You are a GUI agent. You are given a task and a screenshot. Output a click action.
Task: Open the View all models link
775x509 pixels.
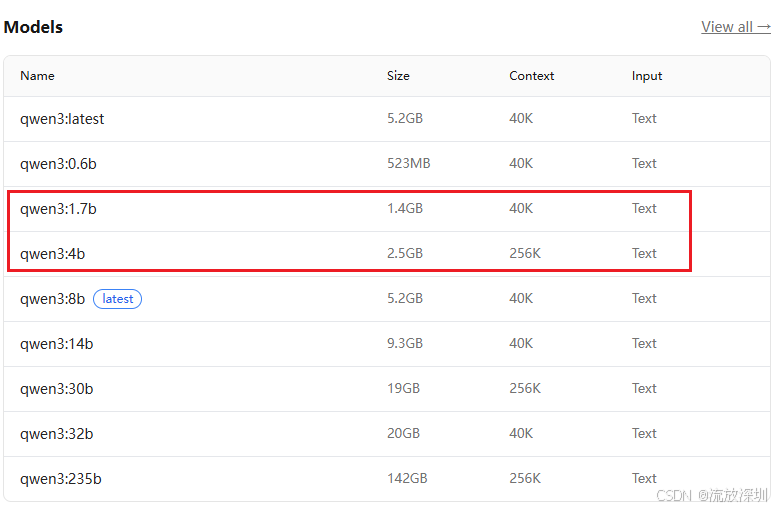735,27
